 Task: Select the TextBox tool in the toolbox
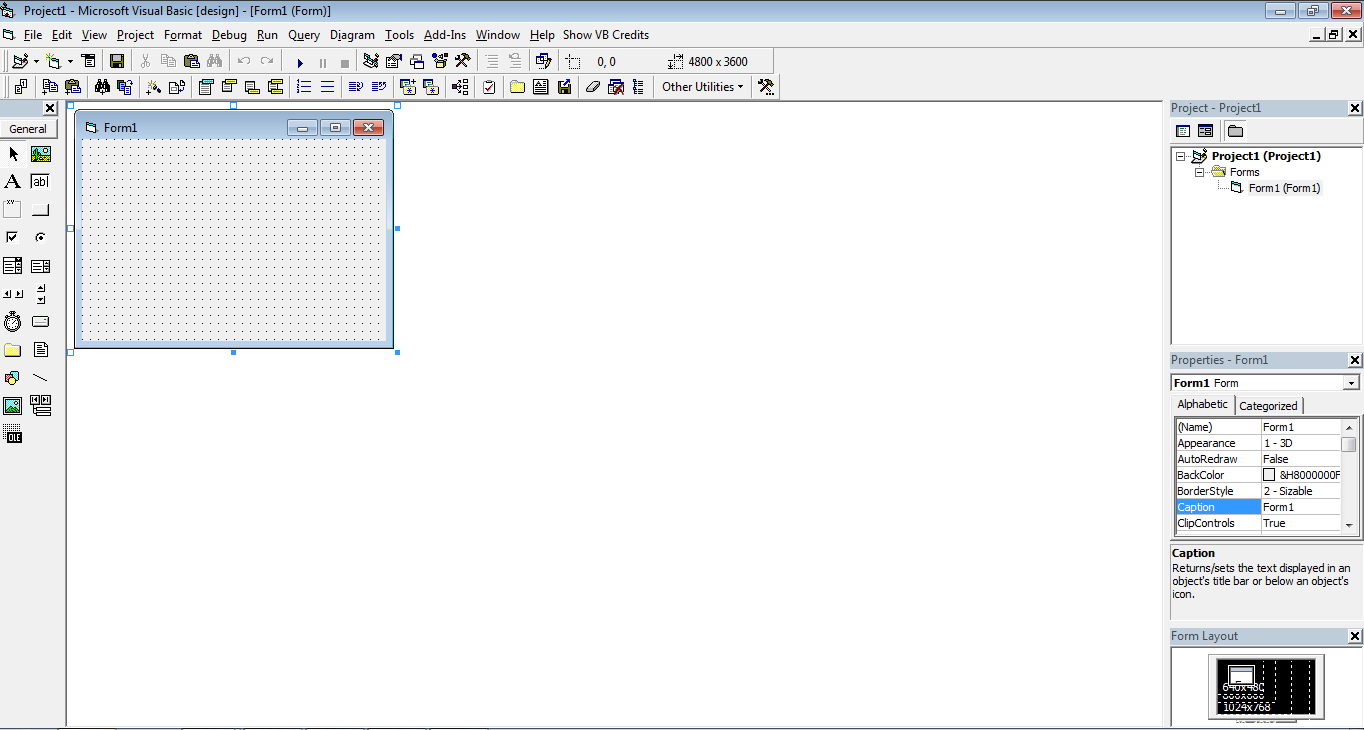(x=40, y=181)
